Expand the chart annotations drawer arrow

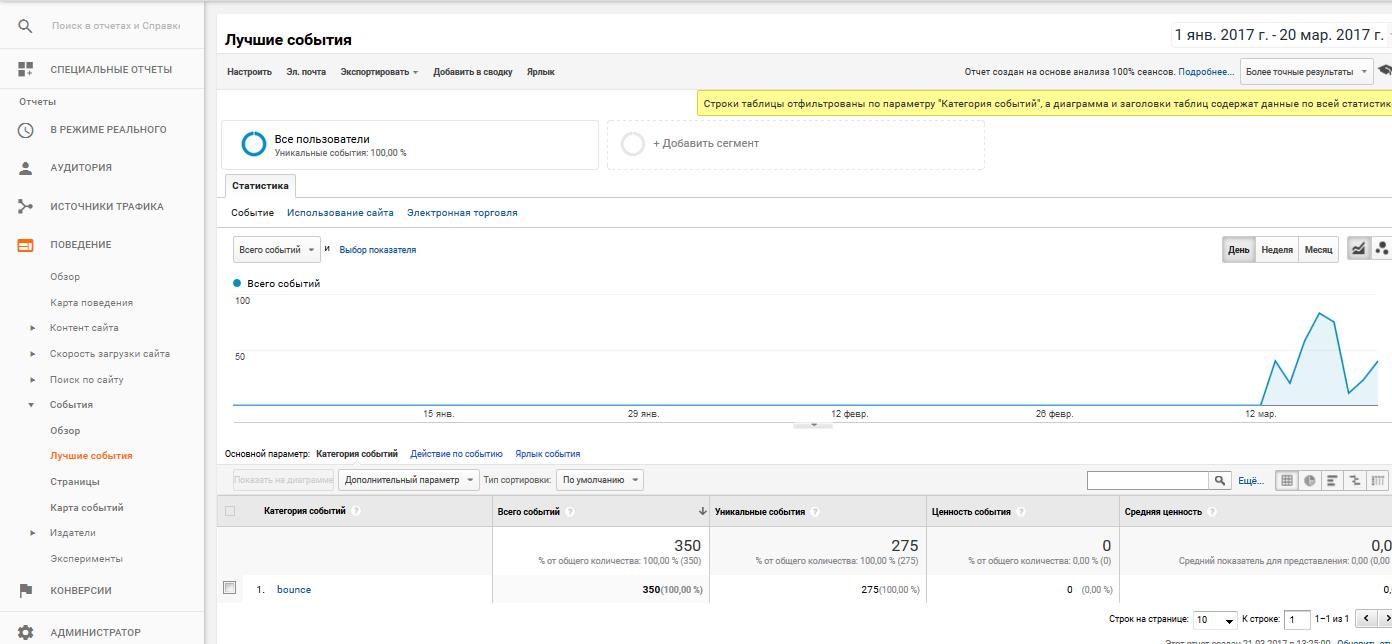pos(813,425)
